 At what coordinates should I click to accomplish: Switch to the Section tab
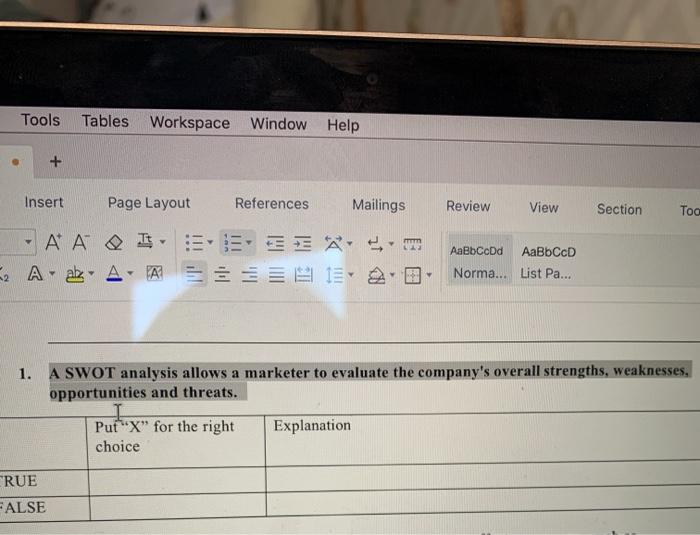coord(620,209)
